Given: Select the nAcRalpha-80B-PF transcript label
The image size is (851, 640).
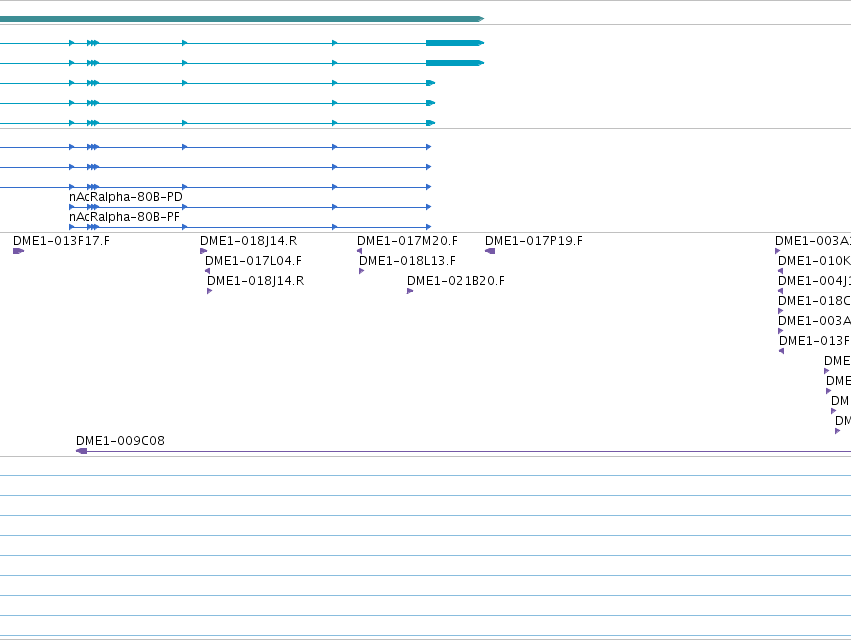Looking at the screenshot, I should 124,217.
